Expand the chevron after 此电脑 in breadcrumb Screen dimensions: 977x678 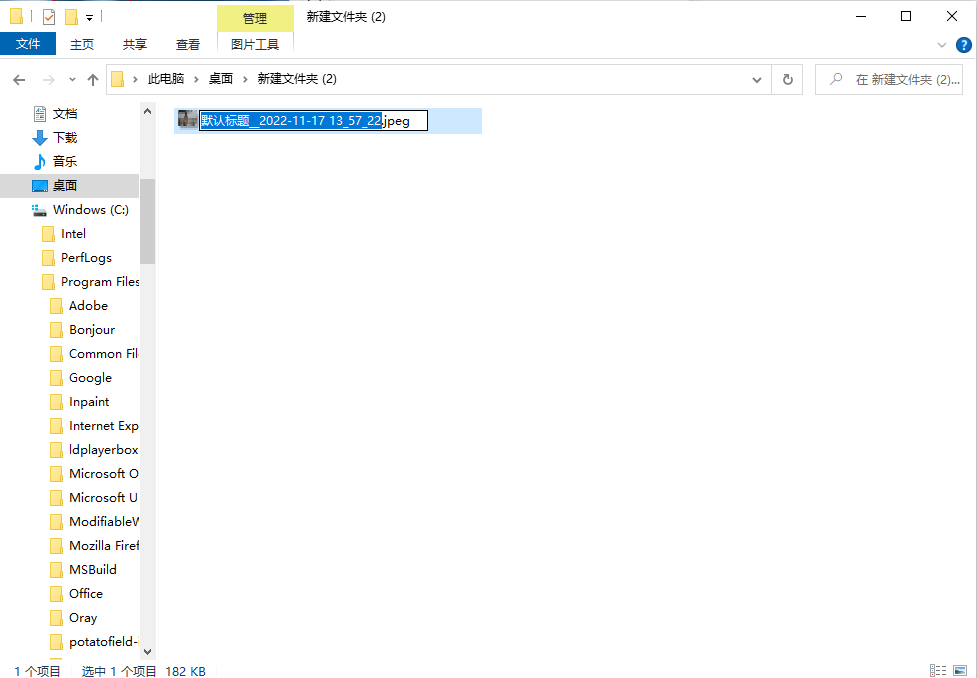(196, 79)
